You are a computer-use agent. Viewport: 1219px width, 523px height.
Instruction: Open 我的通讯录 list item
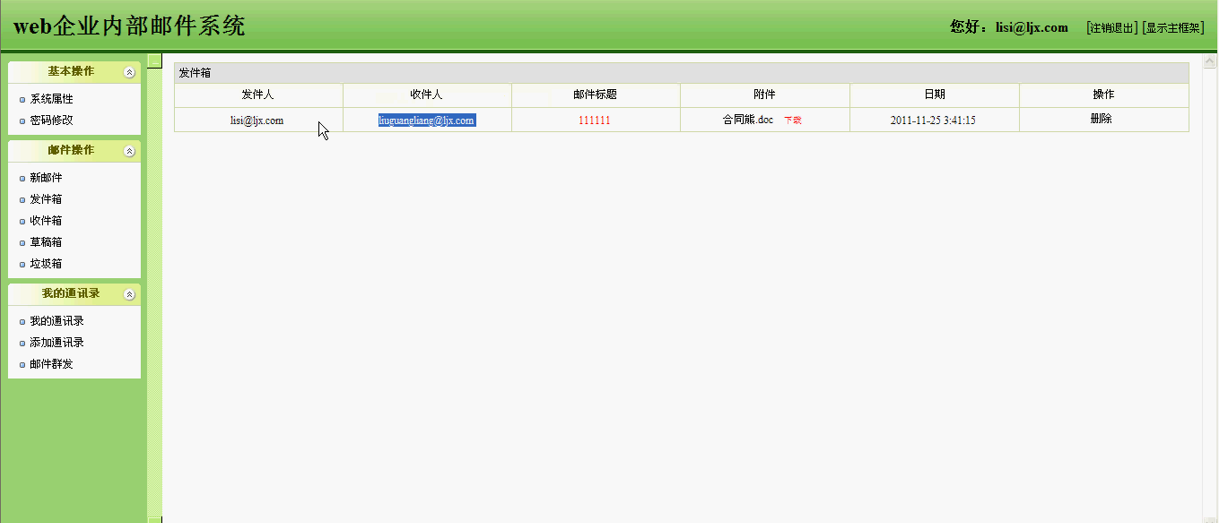click(x=57, y=321)
